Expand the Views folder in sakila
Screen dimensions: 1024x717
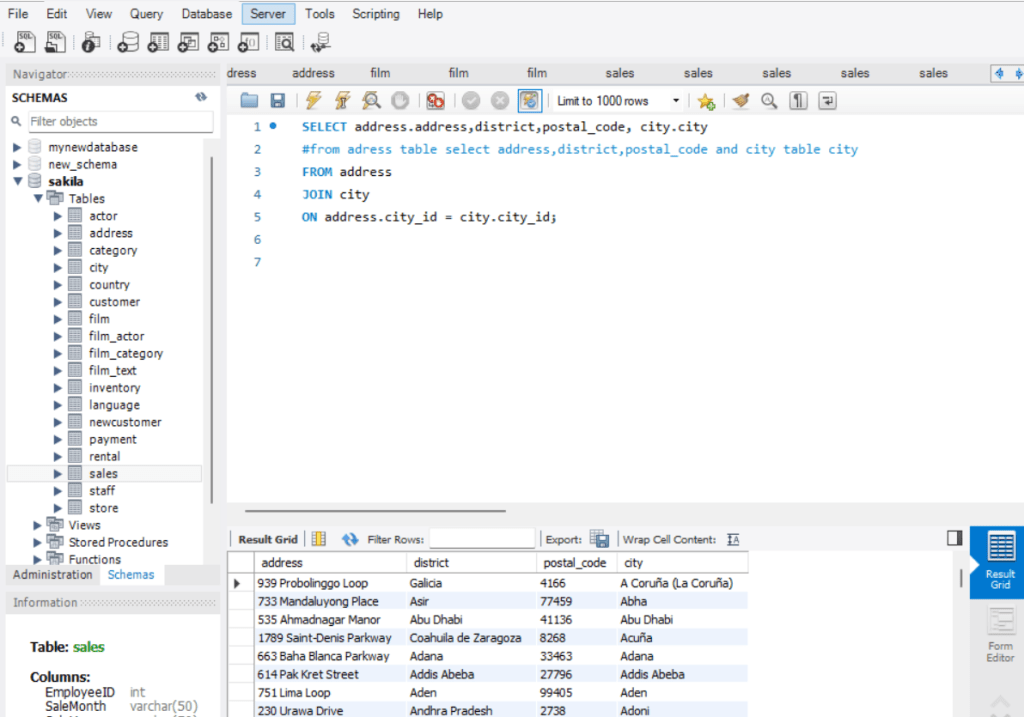click(38, 525)
